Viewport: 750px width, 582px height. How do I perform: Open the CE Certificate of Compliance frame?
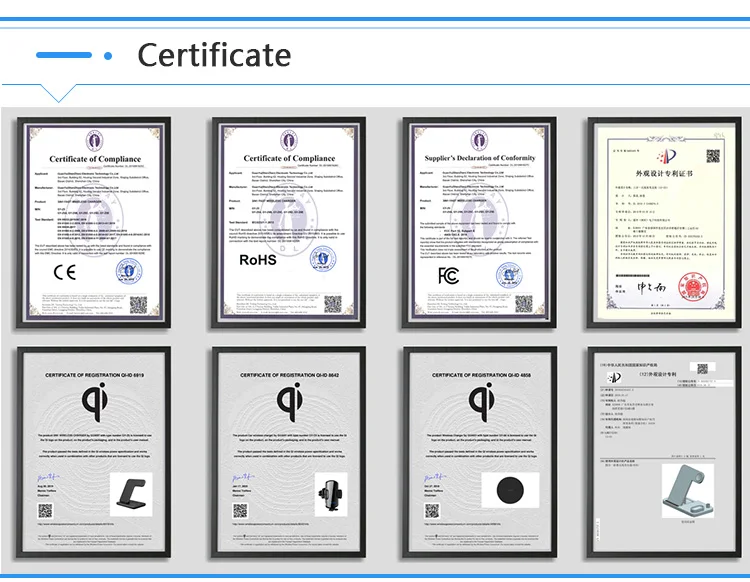94,222
